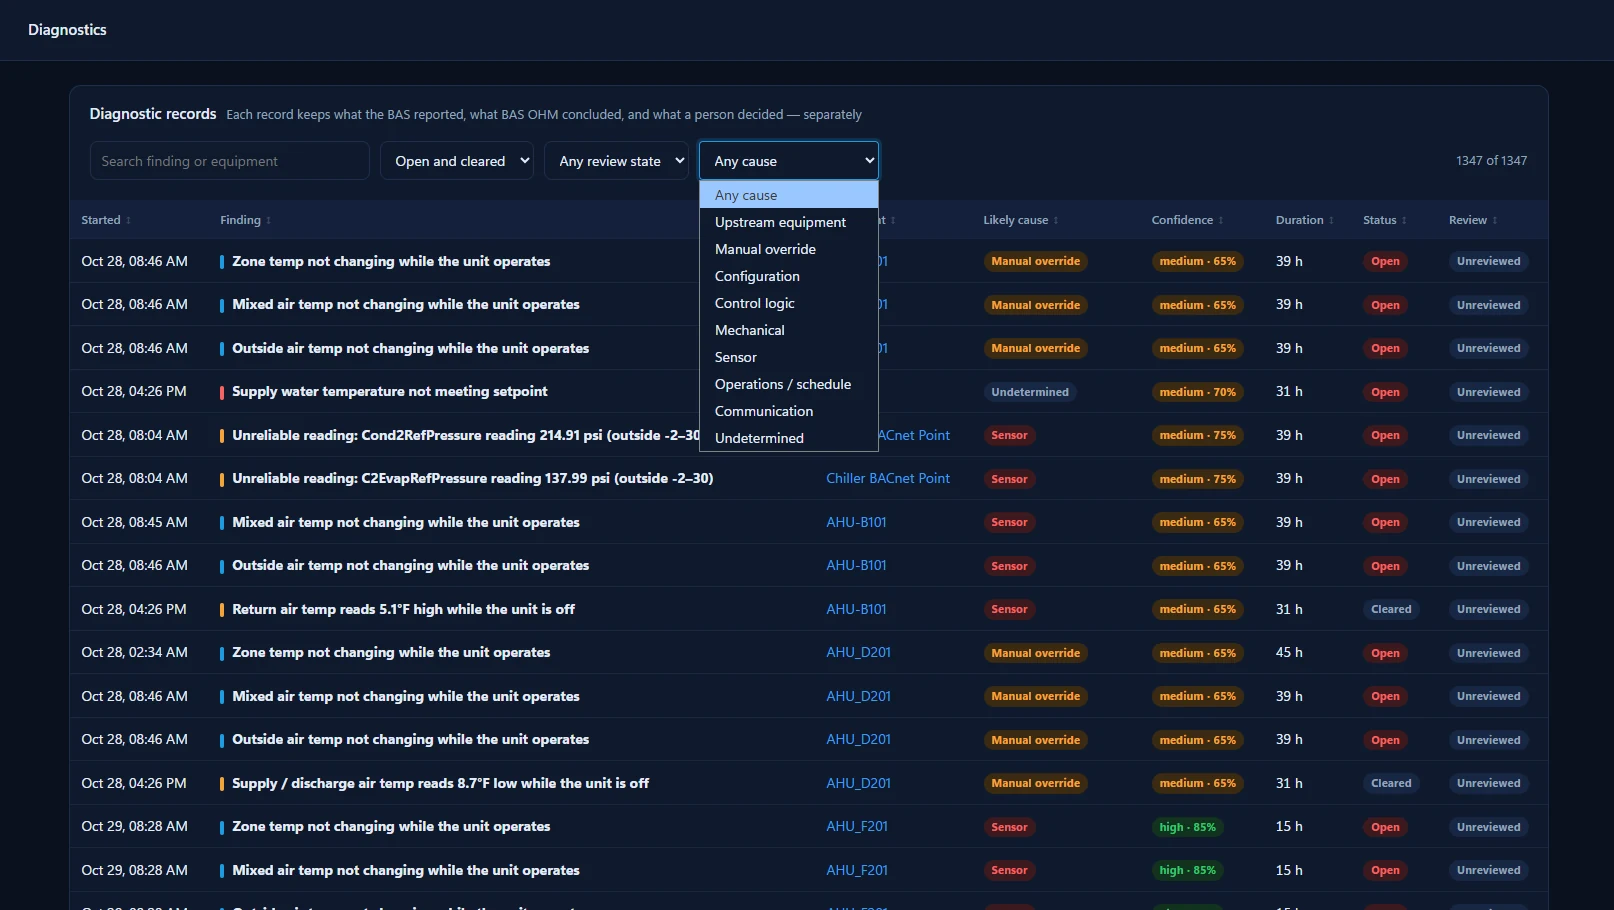This screenshot has height=910, width=1614.
Task: Open AHU-B101 link in 08:45 AM row
Action: click(856, 522)
